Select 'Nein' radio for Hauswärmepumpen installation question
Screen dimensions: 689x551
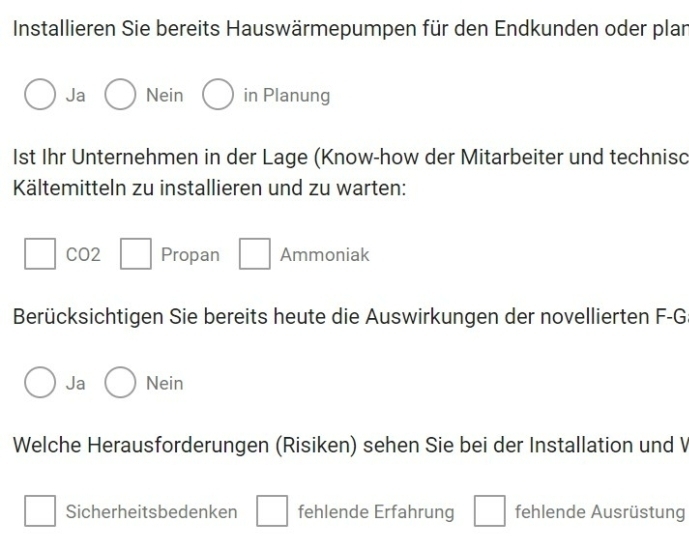tap(119, 96)
